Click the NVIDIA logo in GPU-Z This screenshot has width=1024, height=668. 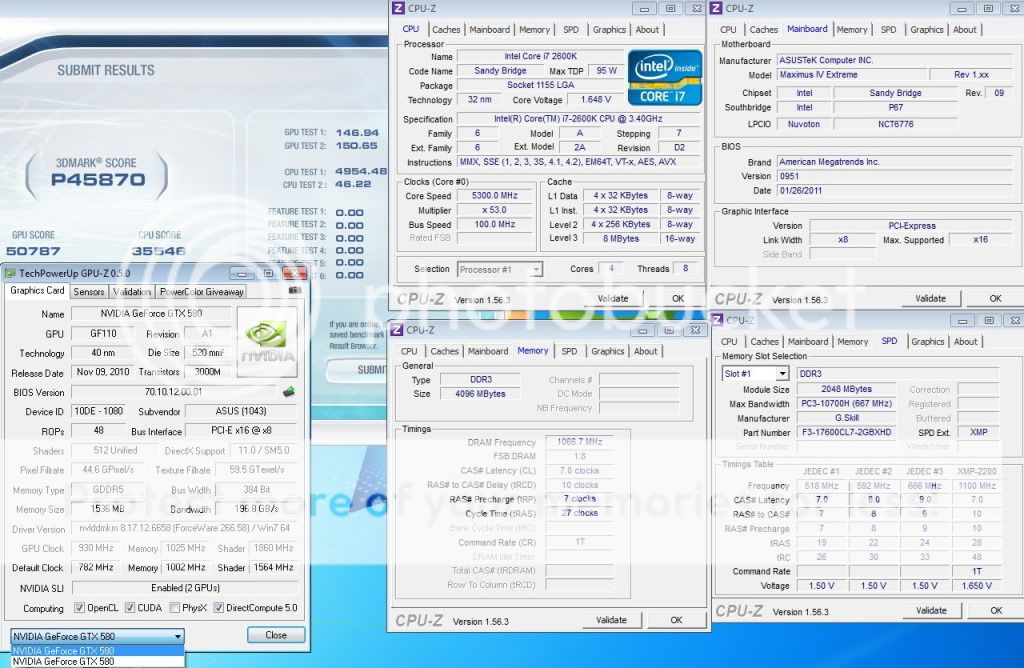(x=265, y=340)
